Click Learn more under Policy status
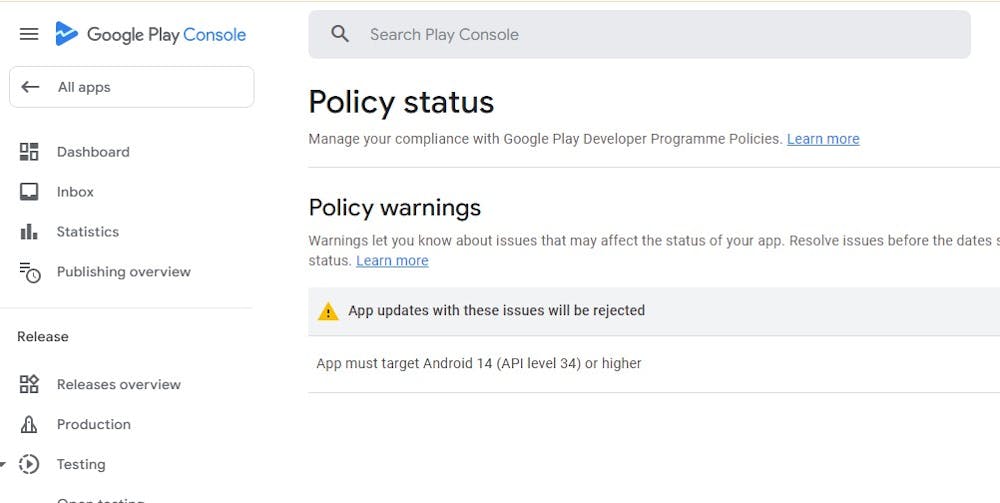The width and height of the screenshot is (1000, 503). (x=823, y=139)
